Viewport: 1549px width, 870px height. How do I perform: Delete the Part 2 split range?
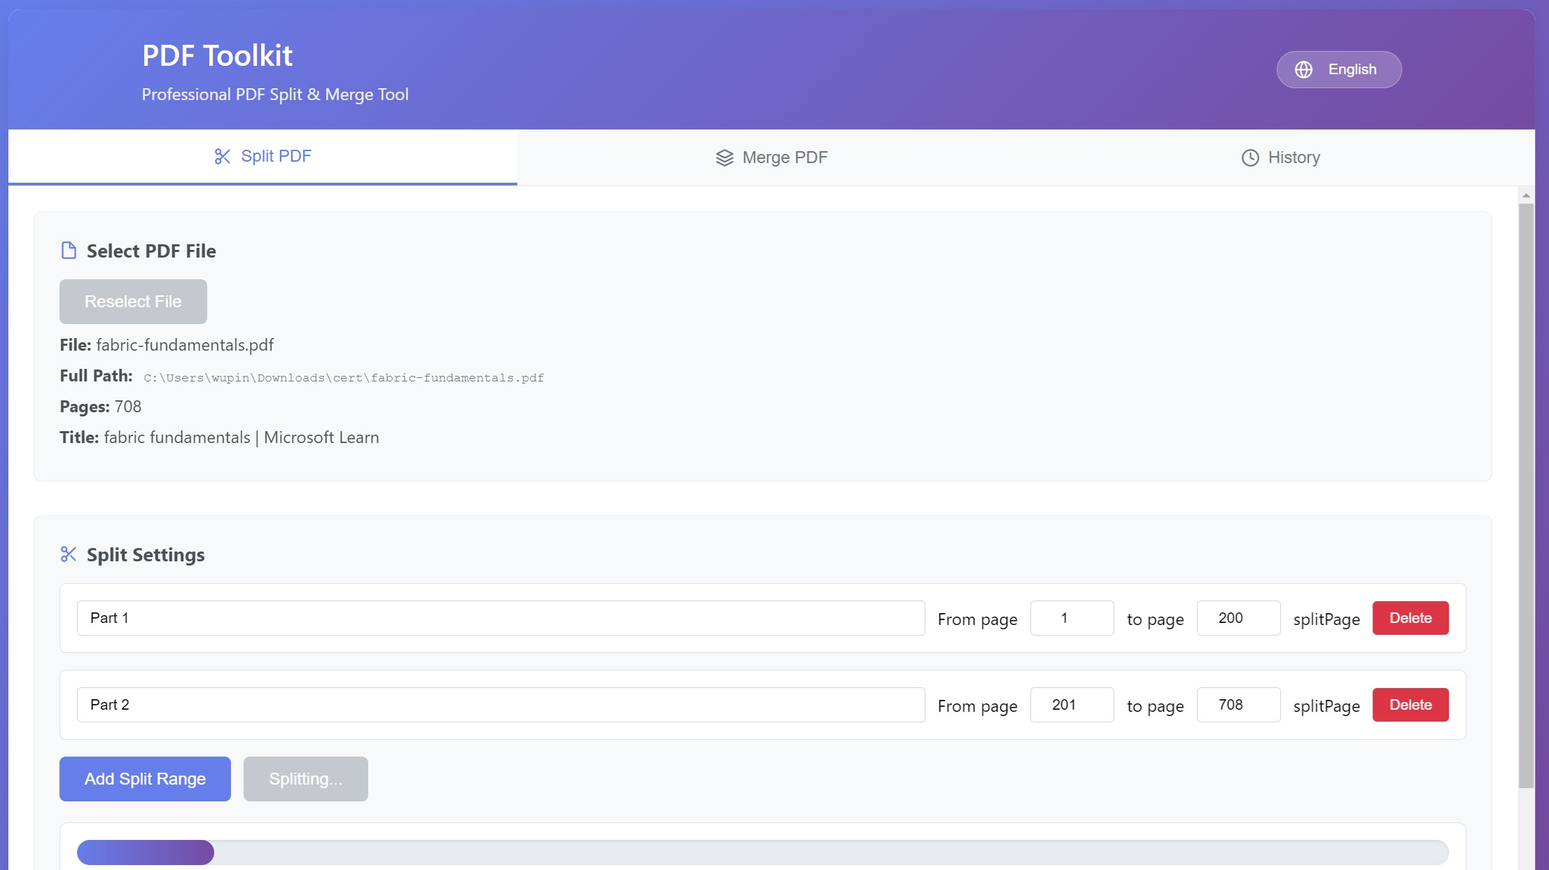1411,705
